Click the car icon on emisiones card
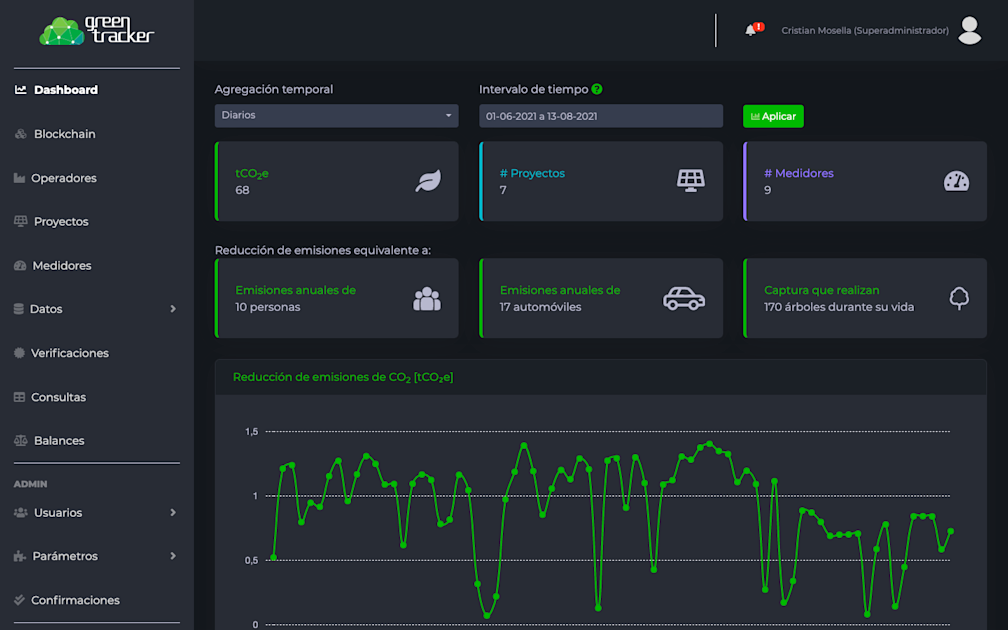This screenshot has height=630, width=1008. 684,297
